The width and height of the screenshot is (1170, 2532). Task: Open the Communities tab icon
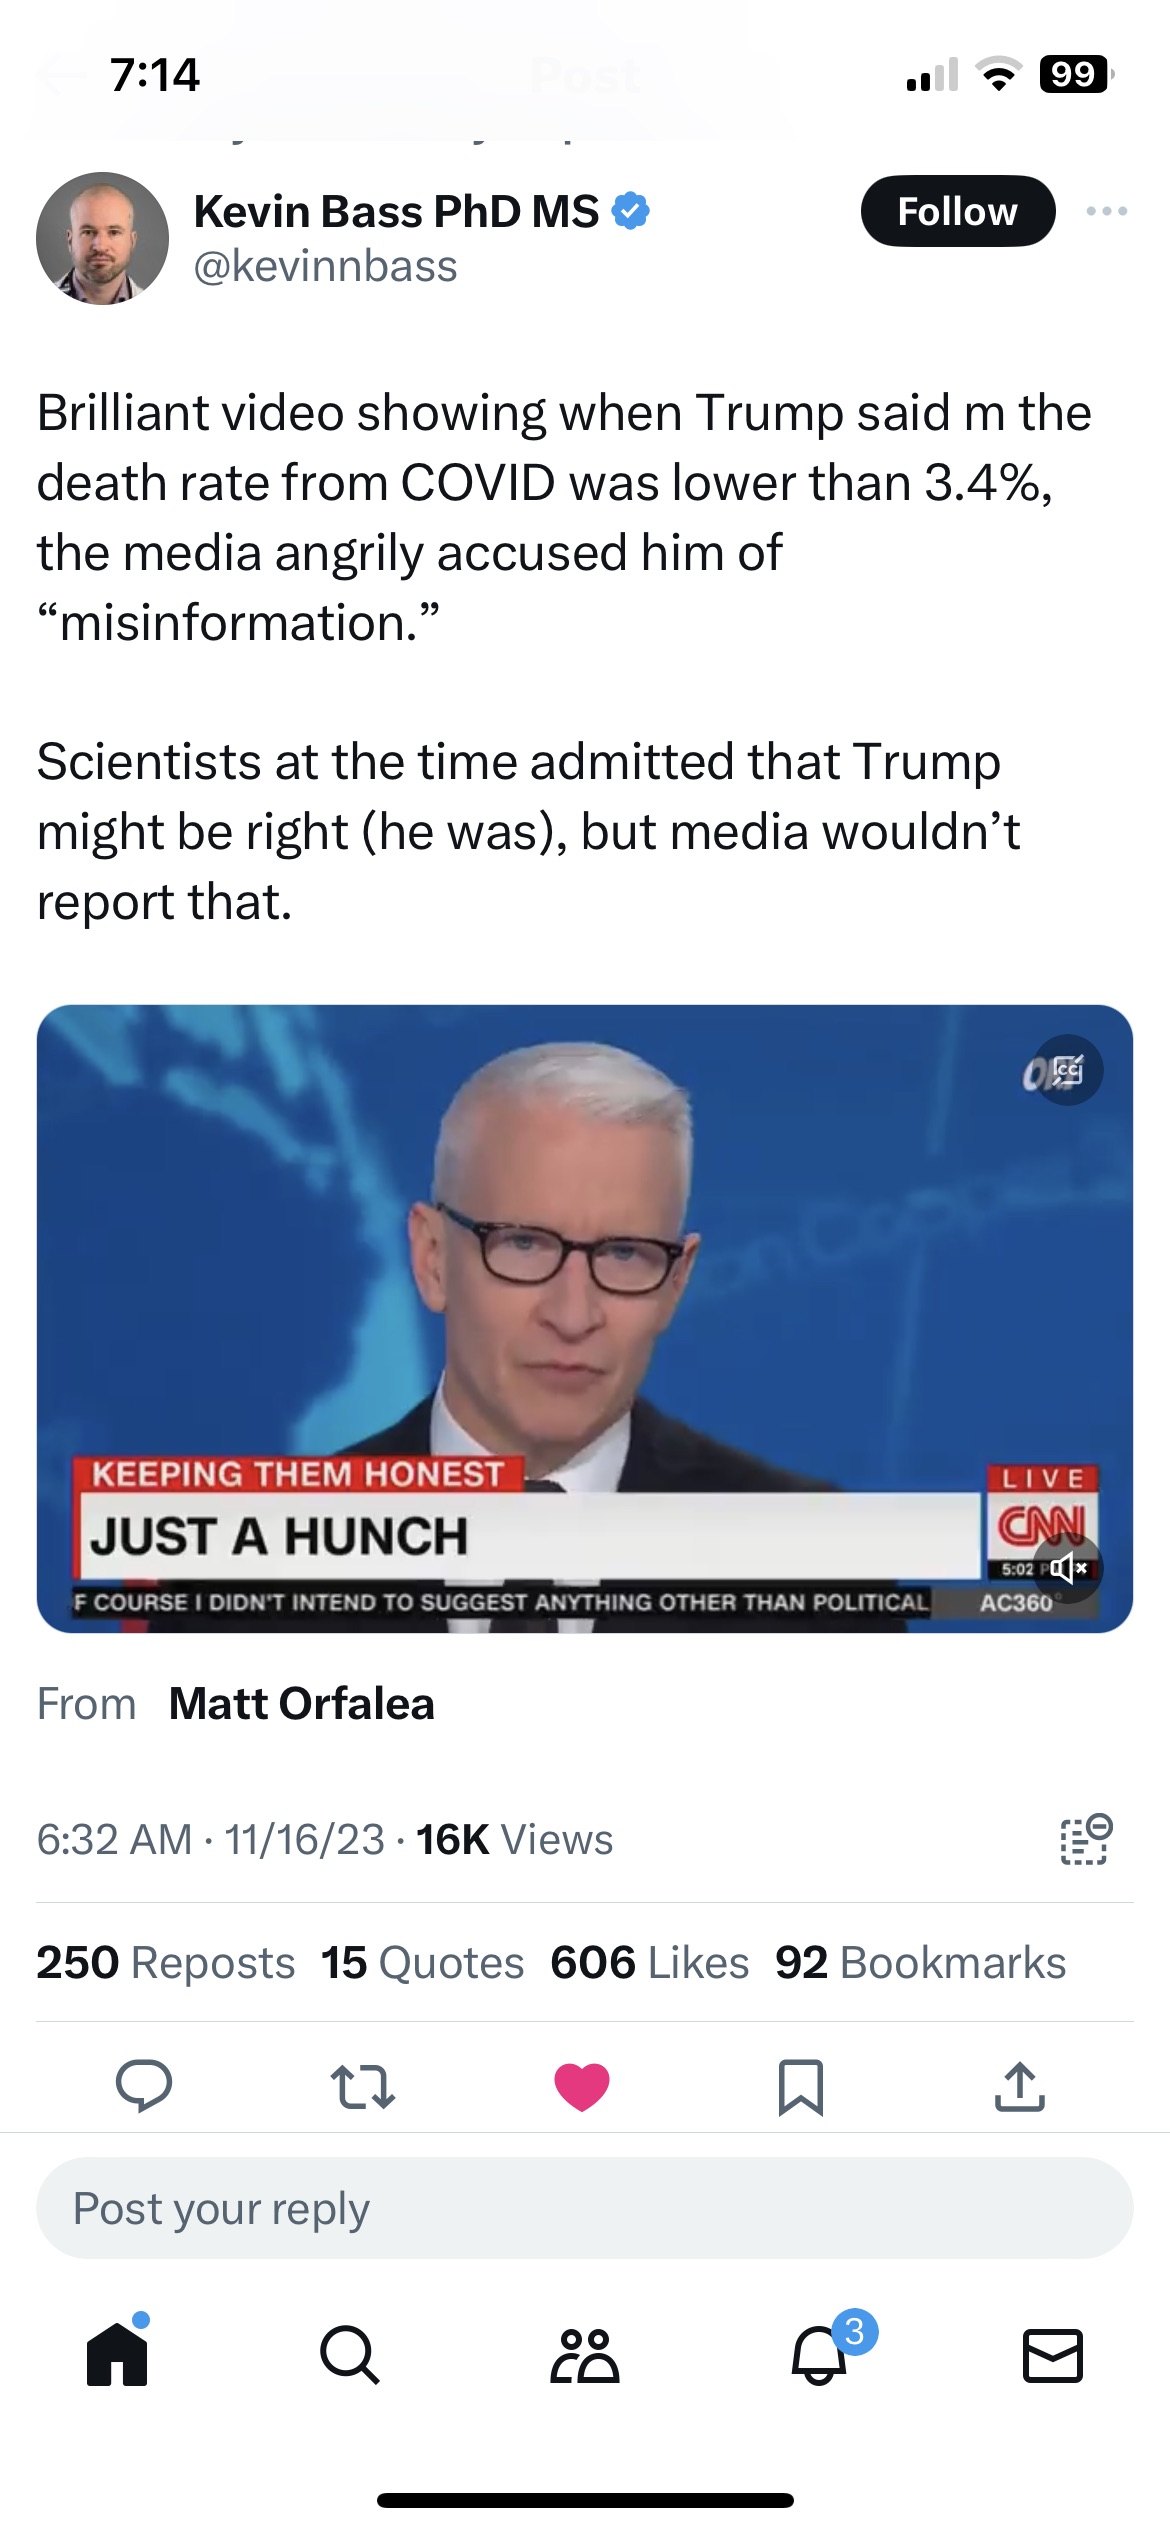(x=585, y=2354)
